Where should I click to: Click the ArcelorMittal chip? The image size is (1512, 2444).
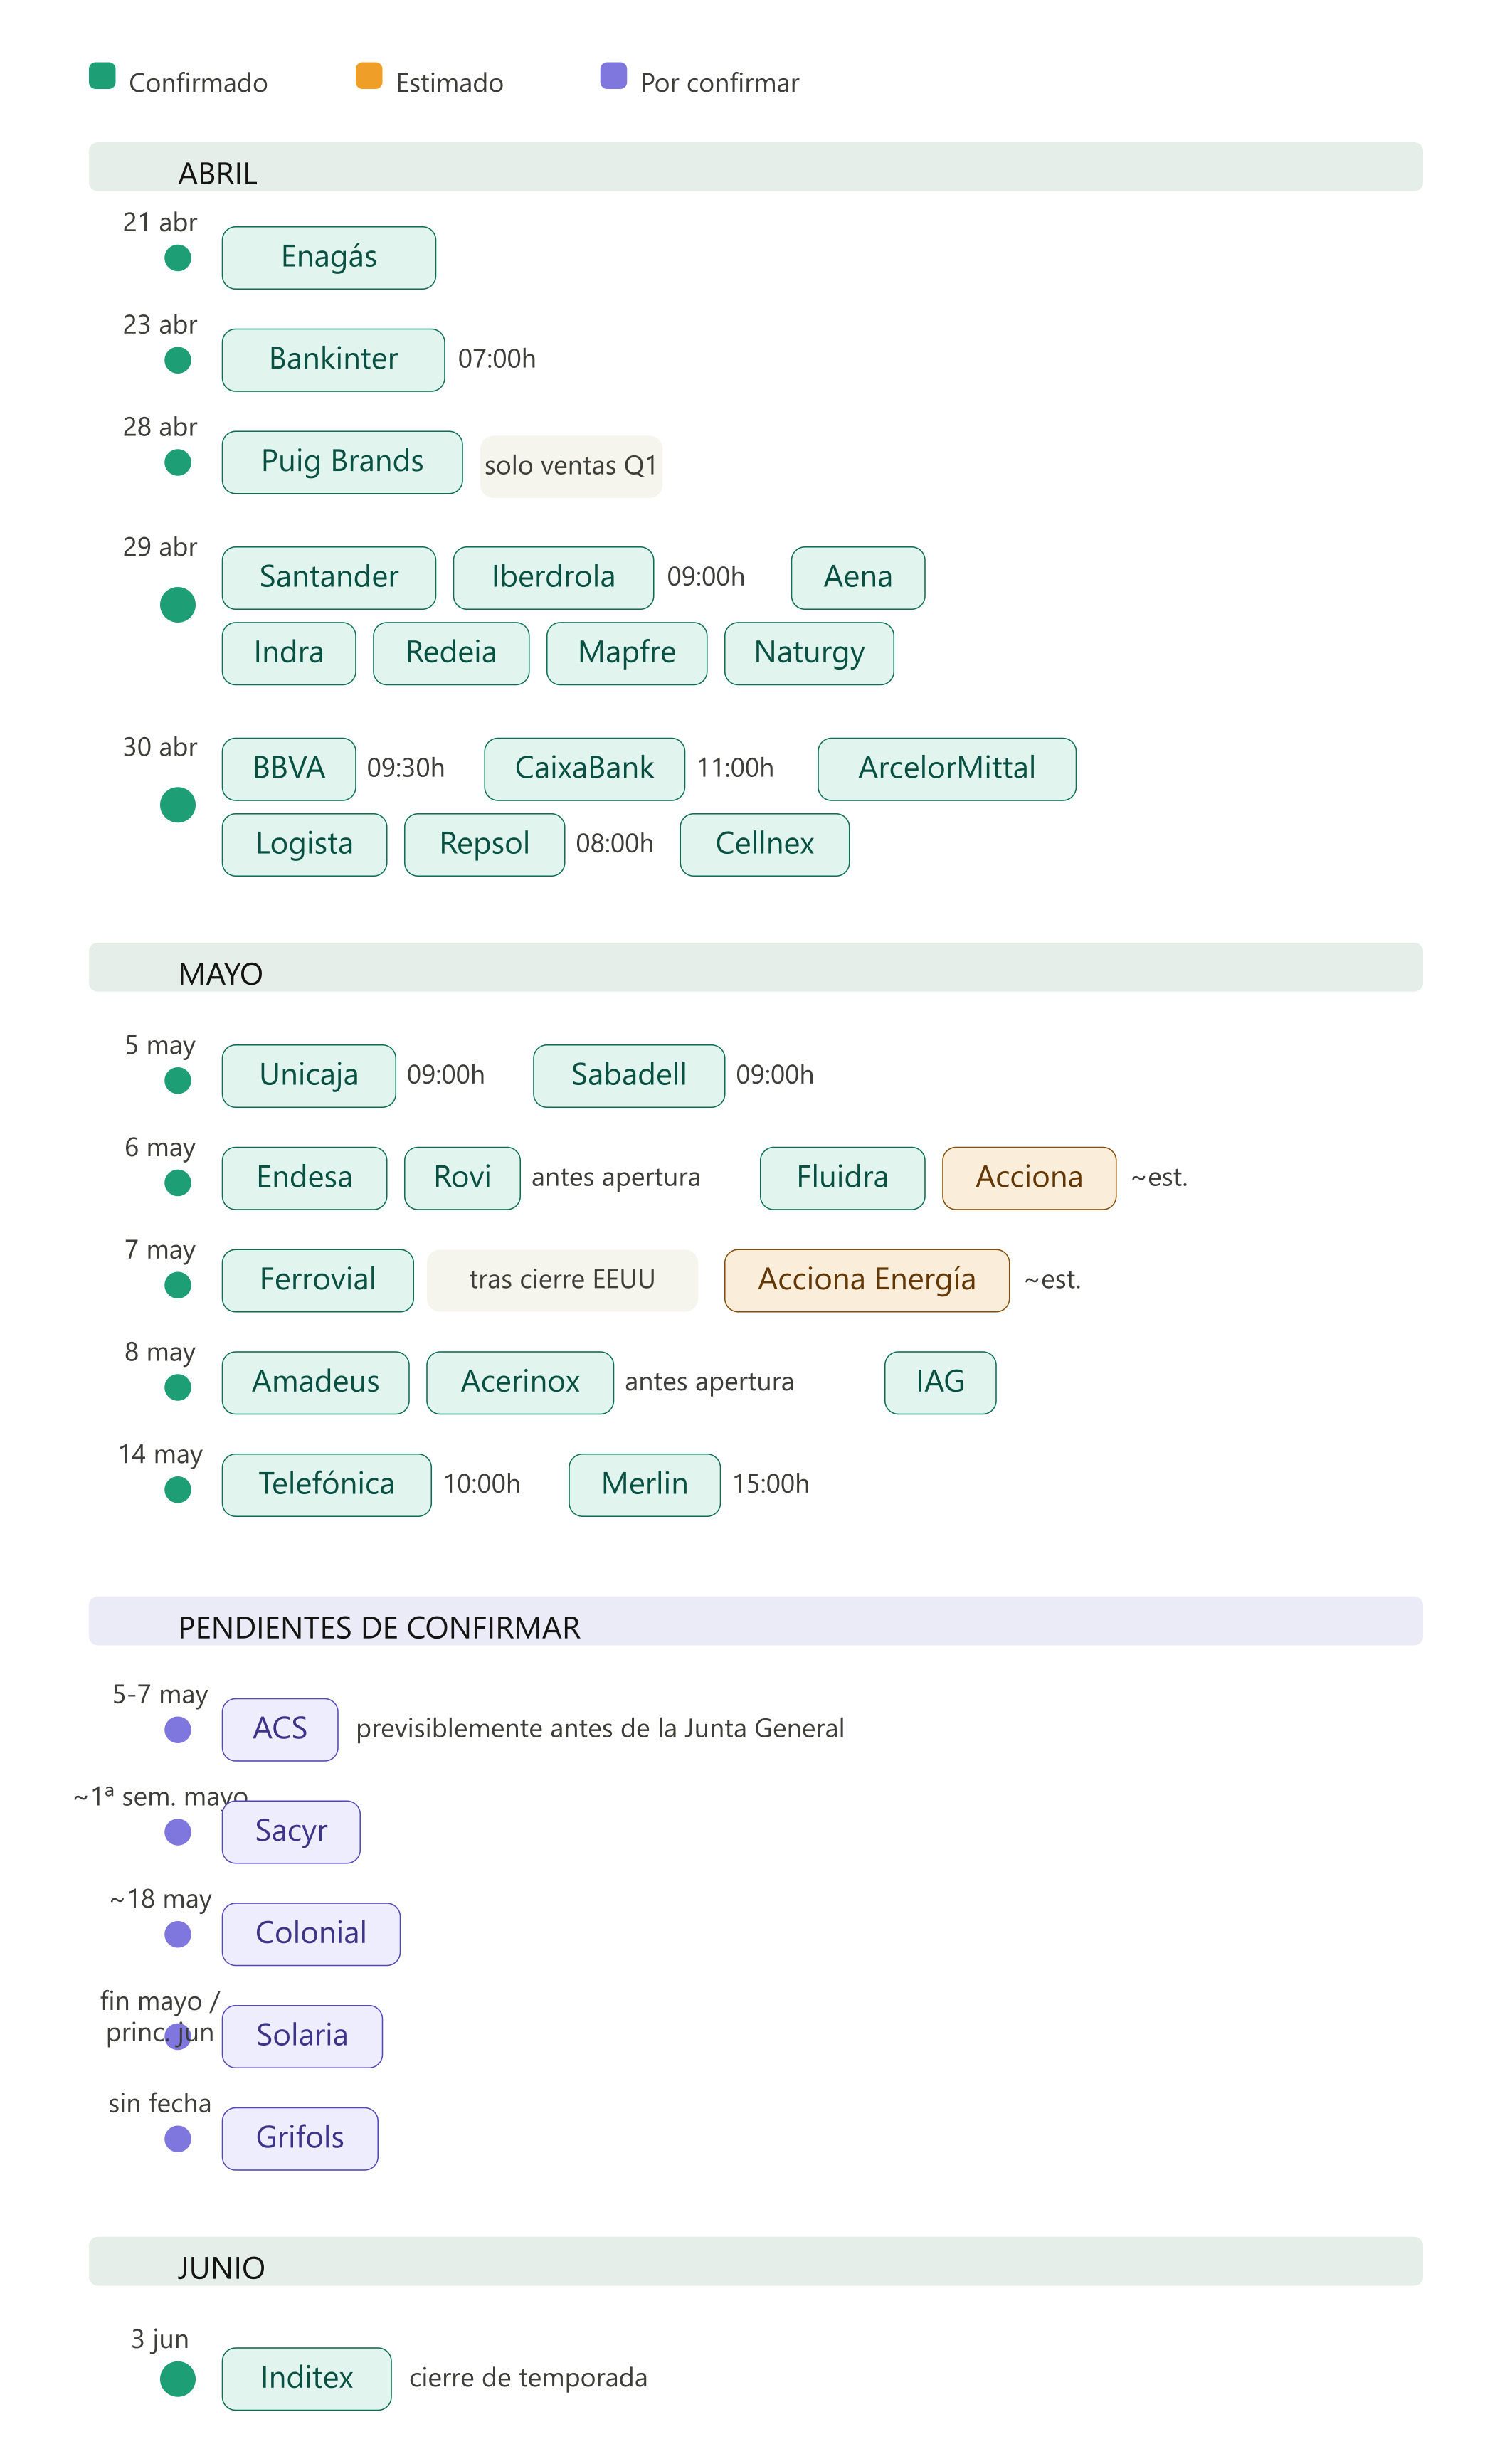[x=946, y=769]
